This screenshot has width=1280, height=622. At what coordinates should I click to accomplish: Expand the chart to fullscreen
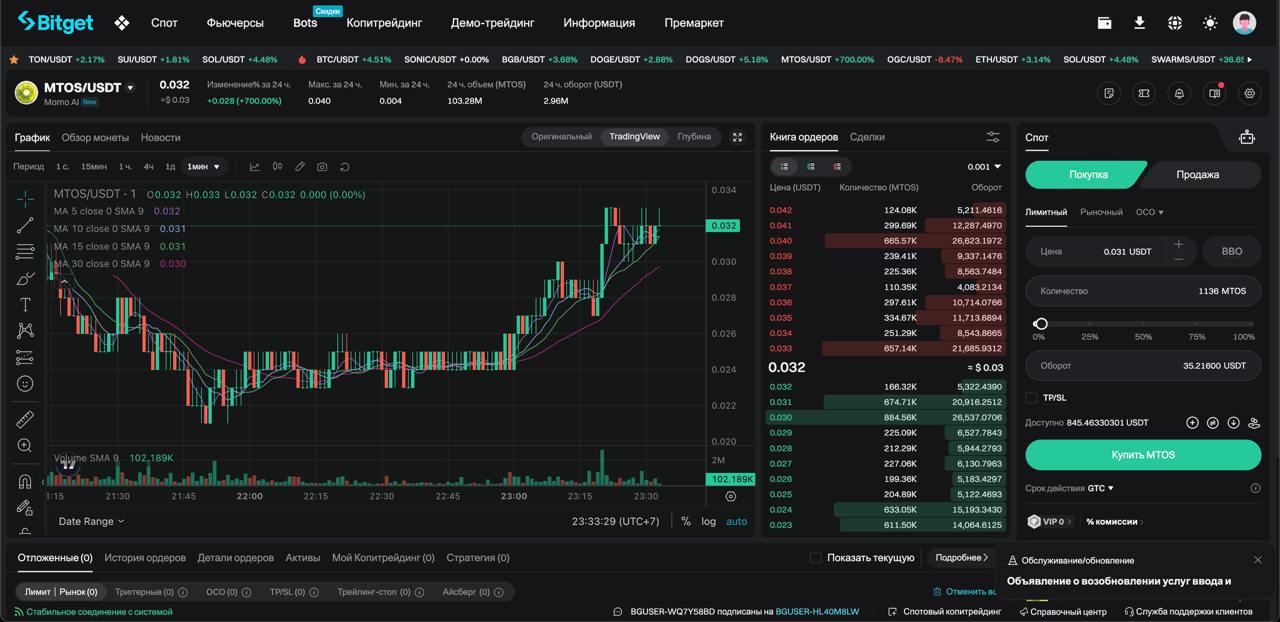[738, 137]
